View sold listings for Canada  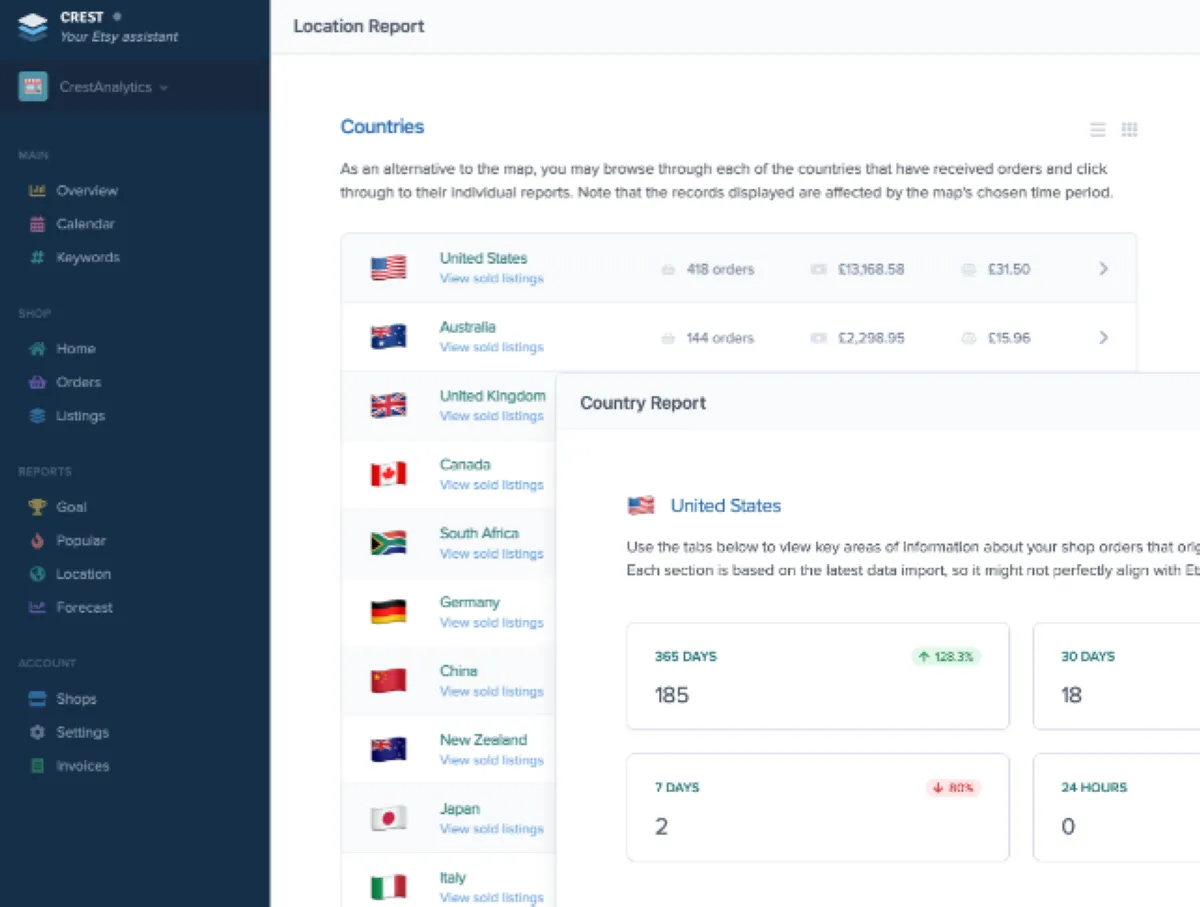coord(492,485)
